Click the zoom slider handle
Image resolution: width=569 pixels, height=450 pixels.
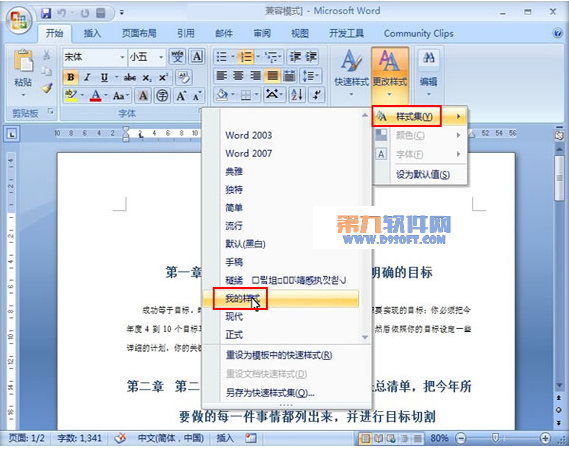pyautogui.click(x=495, y=438)
